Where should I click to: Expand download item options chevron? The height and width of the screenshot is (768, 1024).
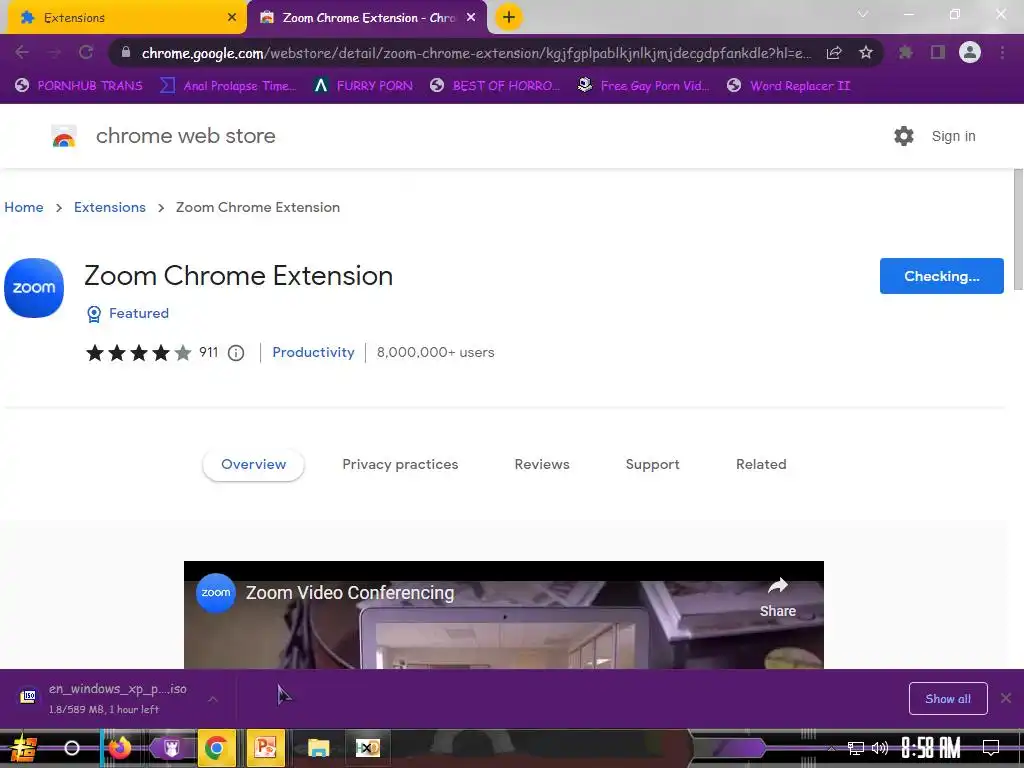point(213,699)
